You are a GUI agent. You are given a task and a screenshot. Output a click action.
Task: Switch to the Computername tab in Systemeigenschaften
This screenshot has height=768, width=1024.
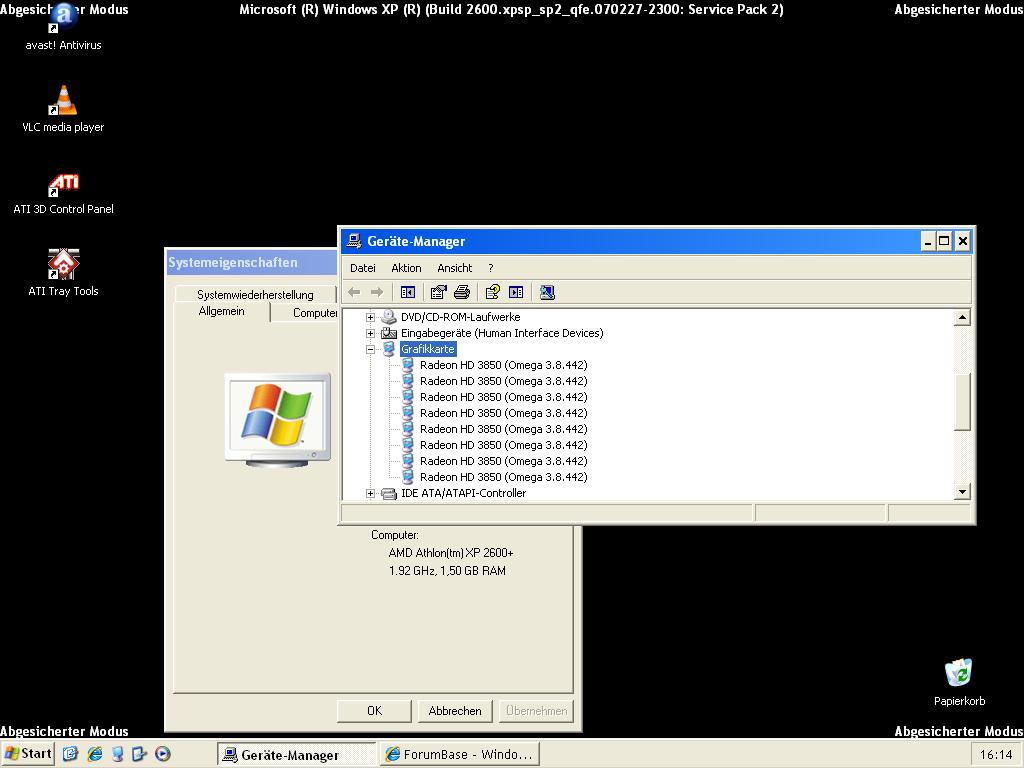point(306,313)
